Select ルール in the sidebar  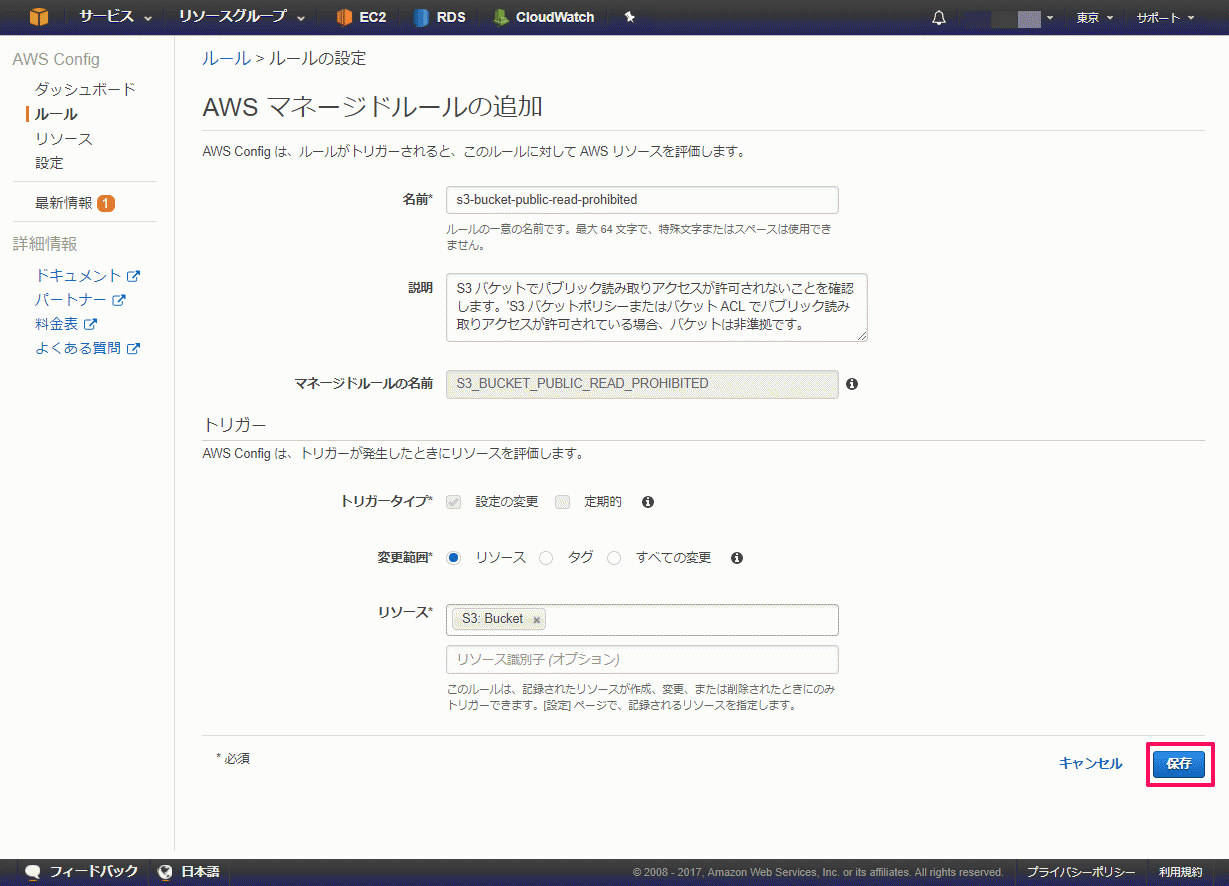56,114
